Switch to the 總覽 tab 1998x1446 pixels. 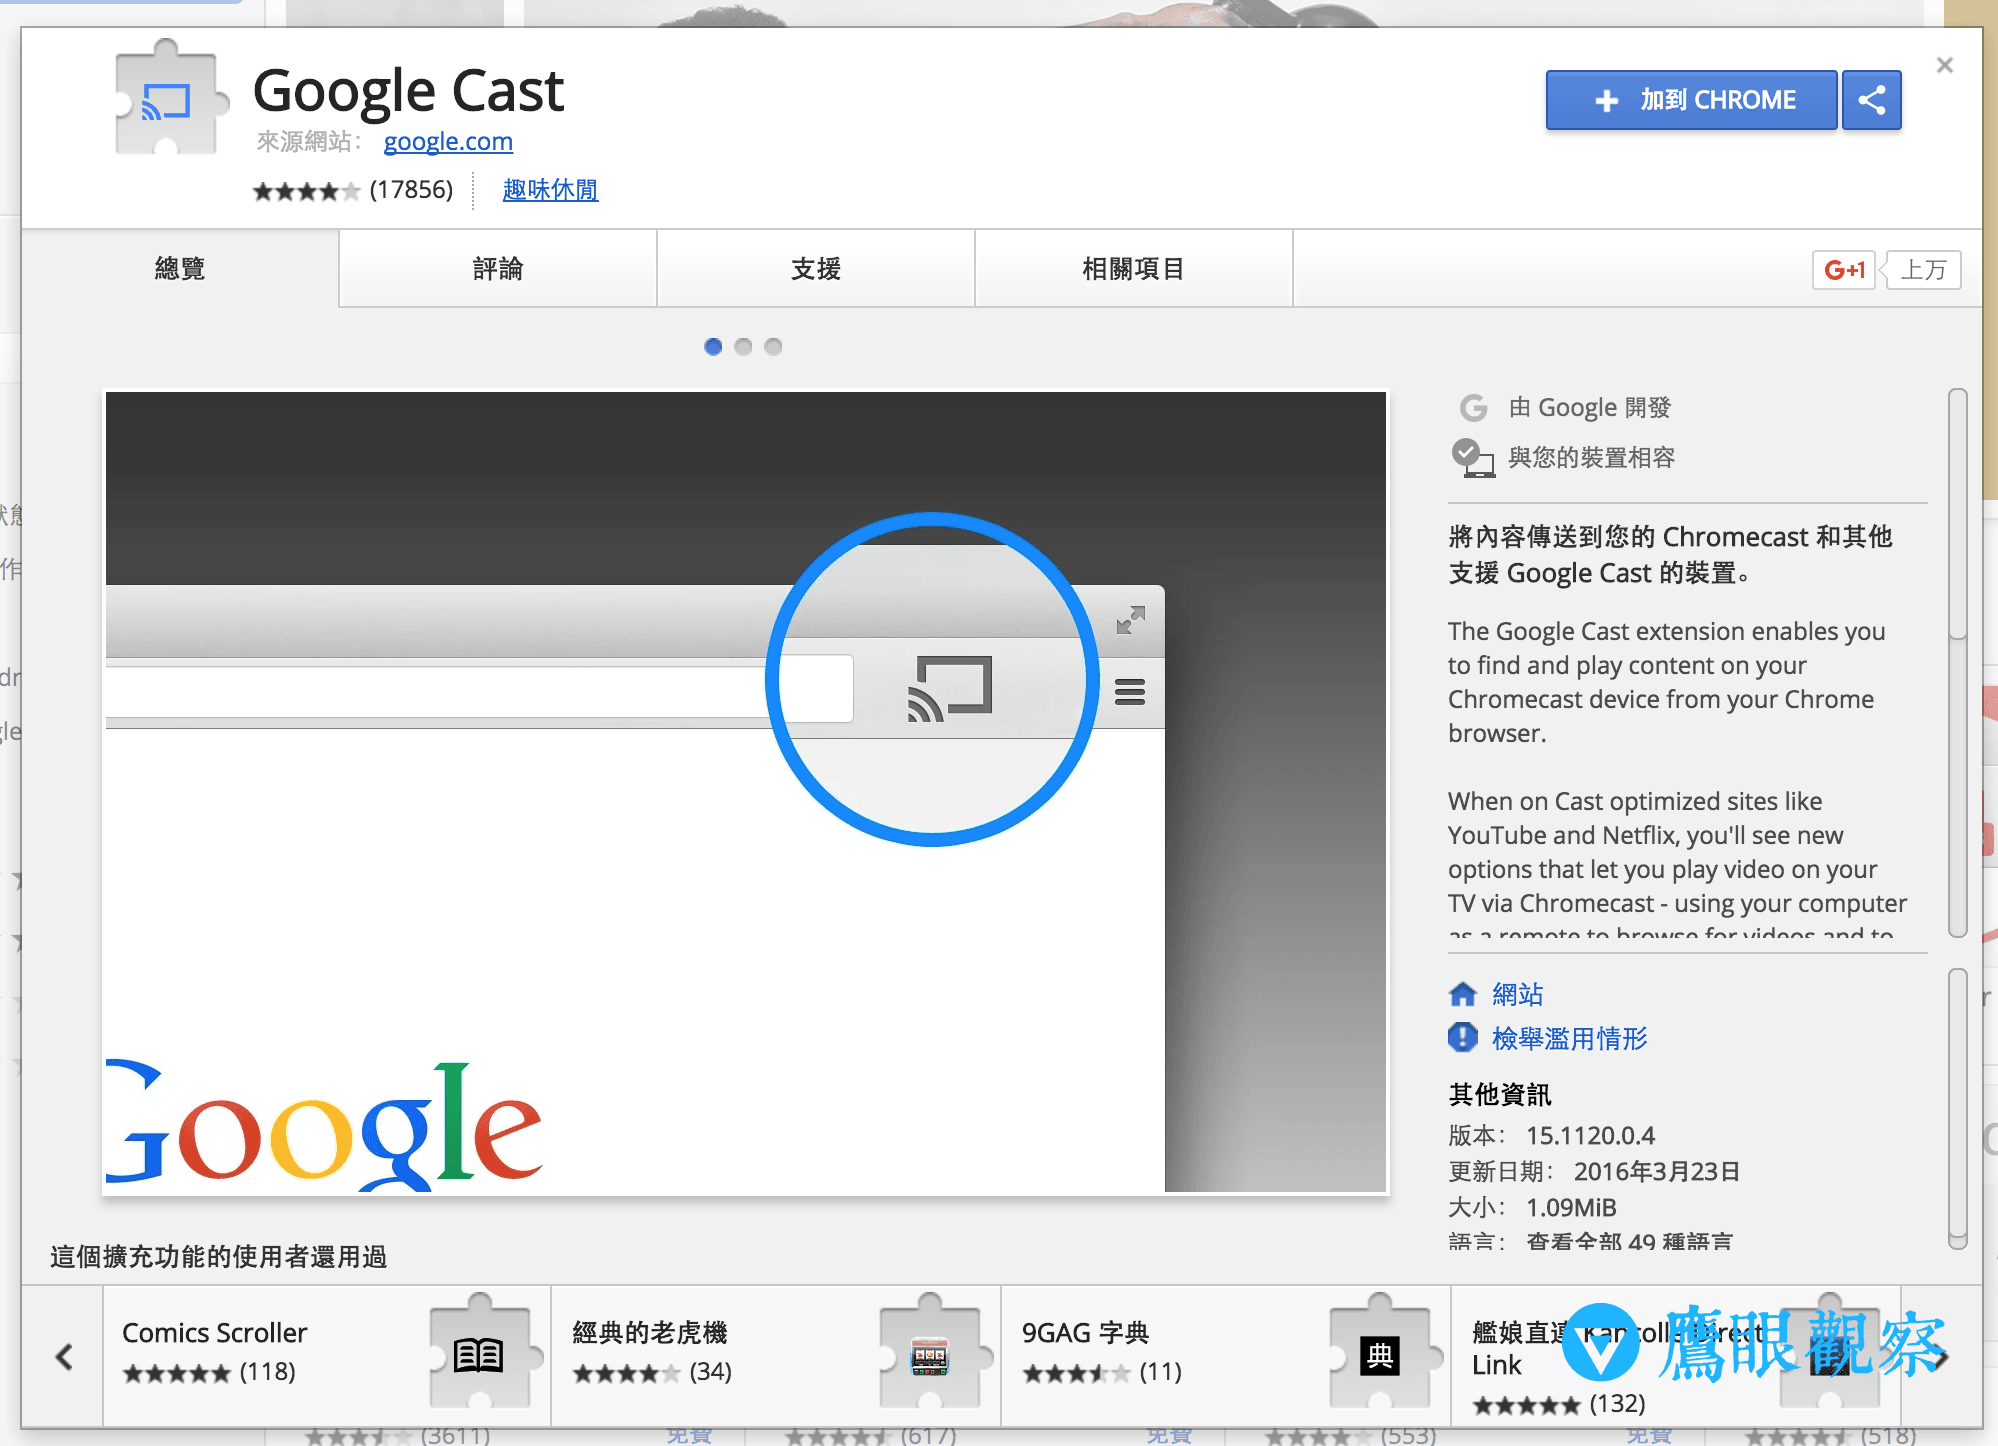pos(180,268)
